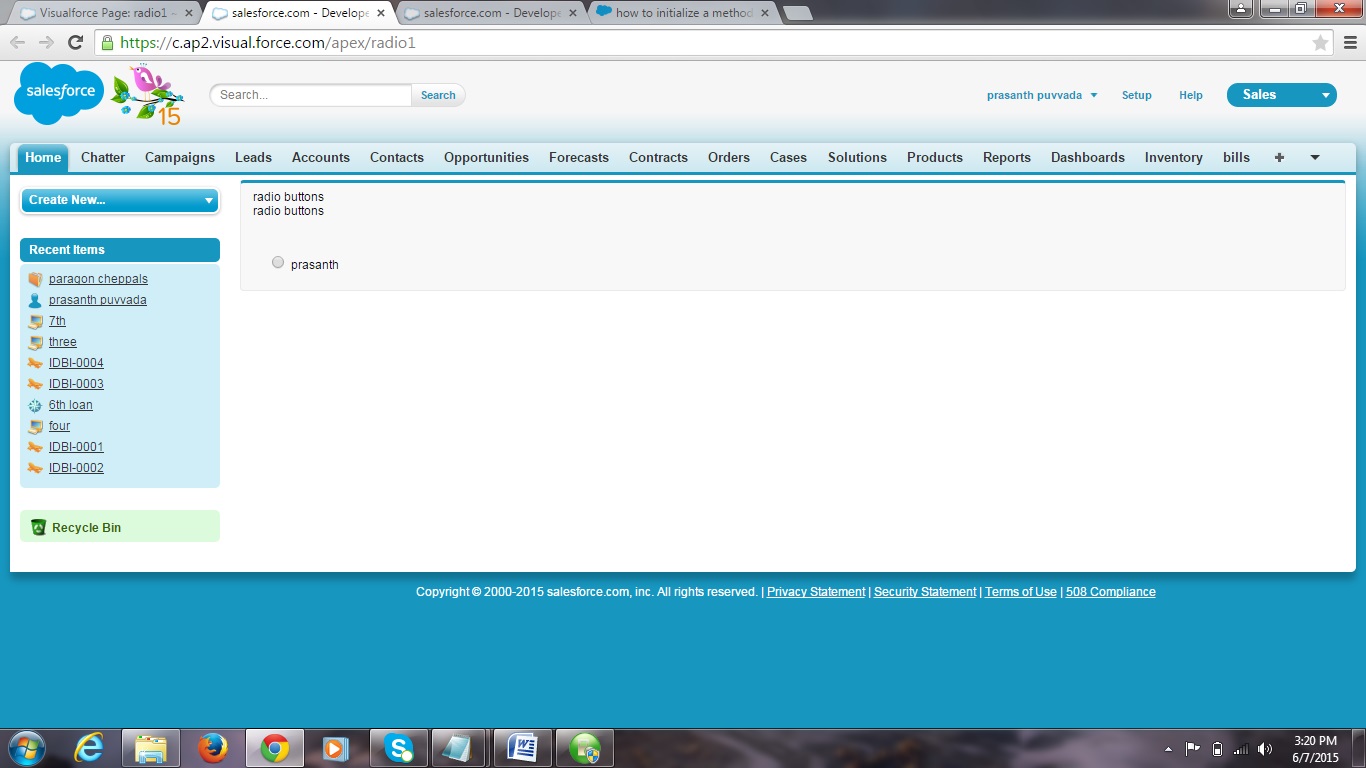Image resolution: width=1366 pixels, height=768 pixels.
Task: Open the 508 Compliance link
Action: click(x=1111, y=592)
